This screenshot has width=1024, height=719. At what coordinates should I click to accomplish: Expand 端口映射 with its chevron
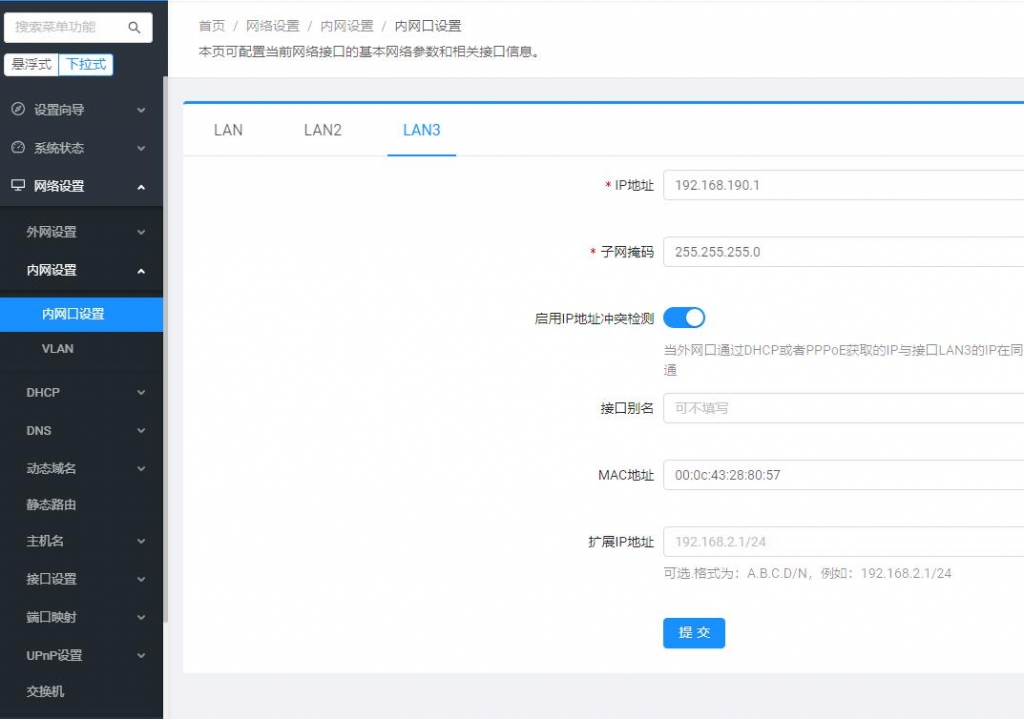[x=141, y=617]
